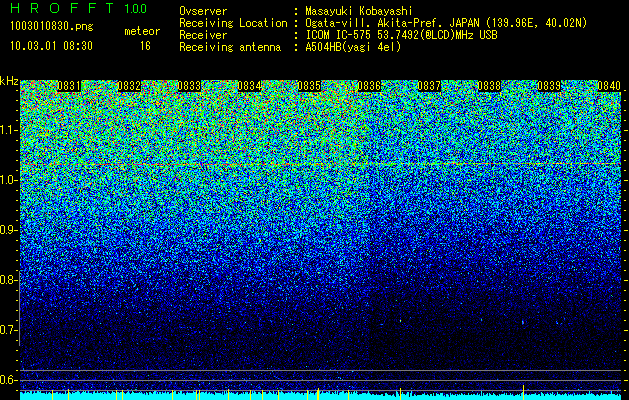This screenshot has height=400, width=629.
Task: Click the 0832 time marker
Action: (129, 86)
